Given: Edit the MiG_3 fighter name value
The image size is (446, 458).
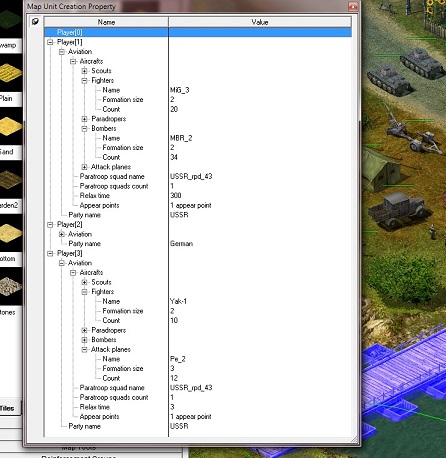Looking at the screenshot, I should point(180,90).
